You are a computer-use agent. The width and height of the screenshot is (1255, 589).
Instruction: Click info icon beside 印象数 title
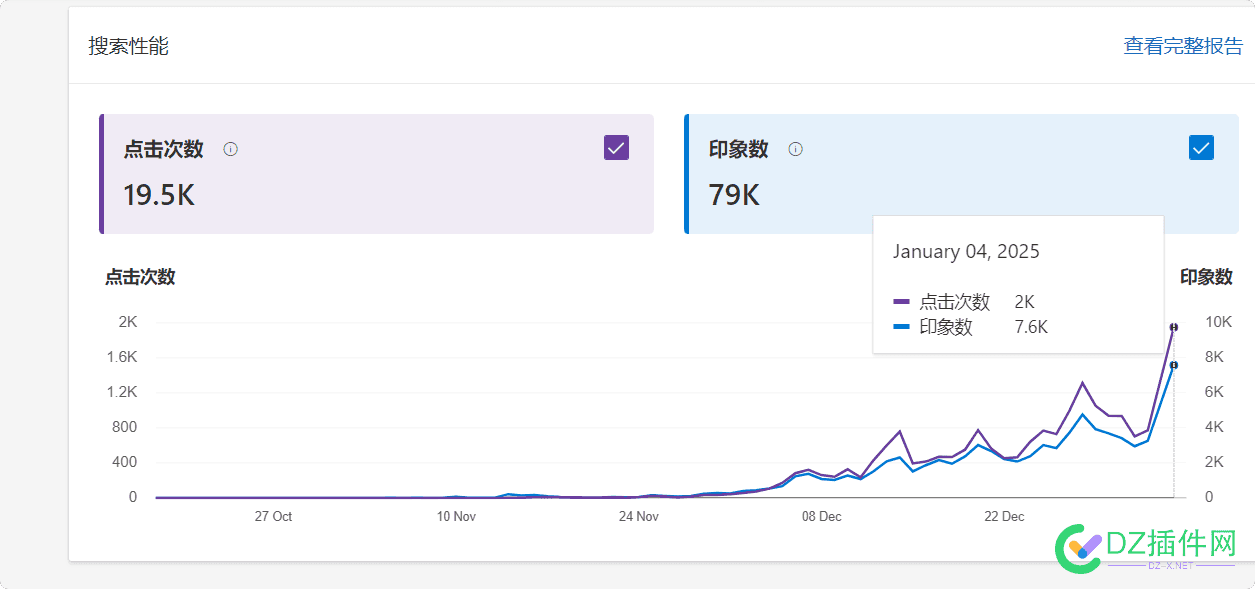pos(795,149)
